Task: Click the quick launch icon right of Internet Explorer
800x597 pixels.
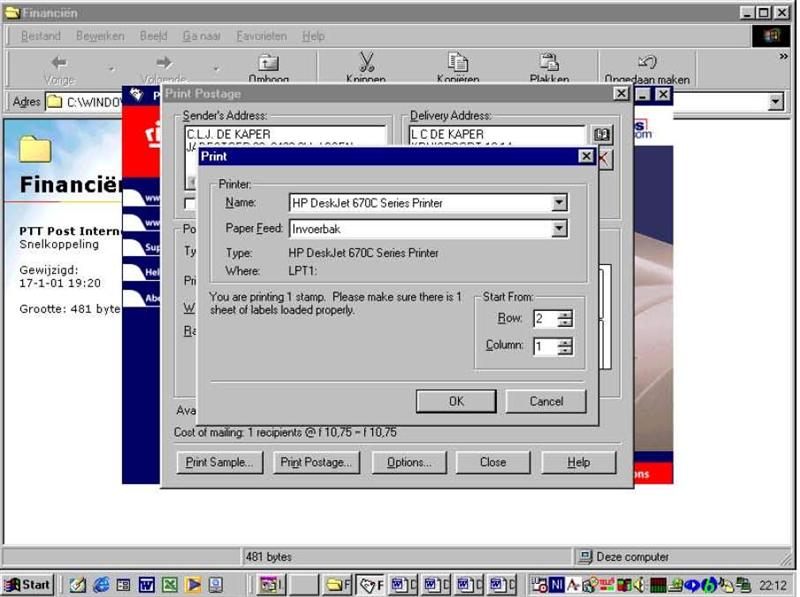Action: point(123,585)
